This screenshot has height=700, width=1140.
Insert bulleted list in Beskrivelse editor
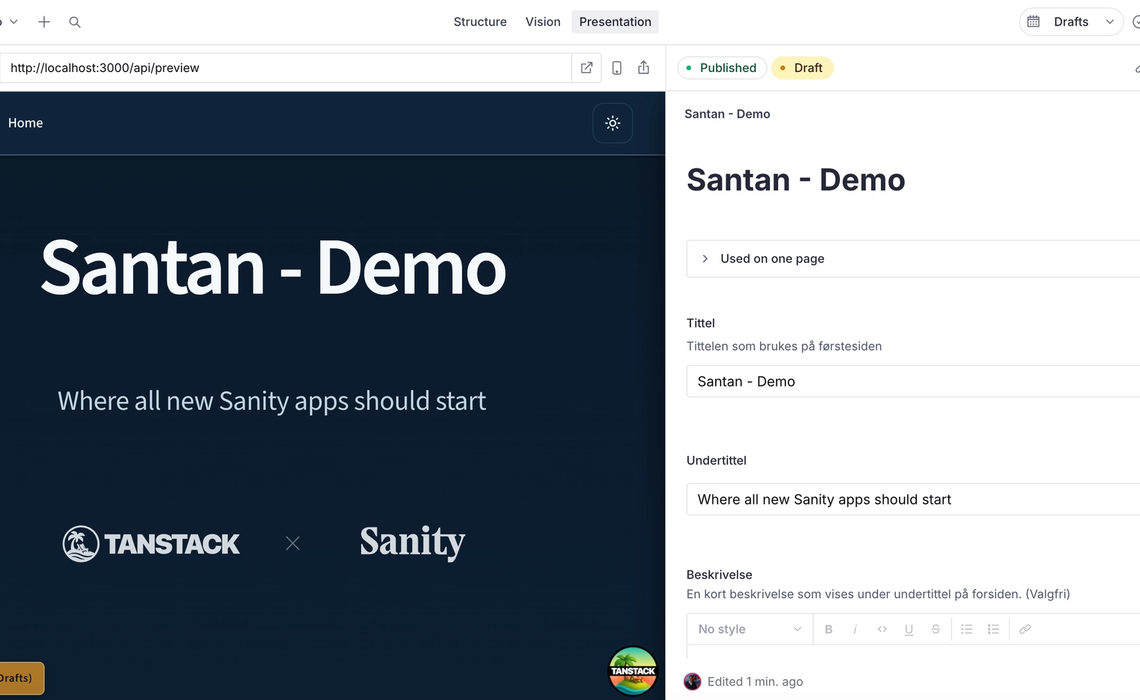click(966, 629)
